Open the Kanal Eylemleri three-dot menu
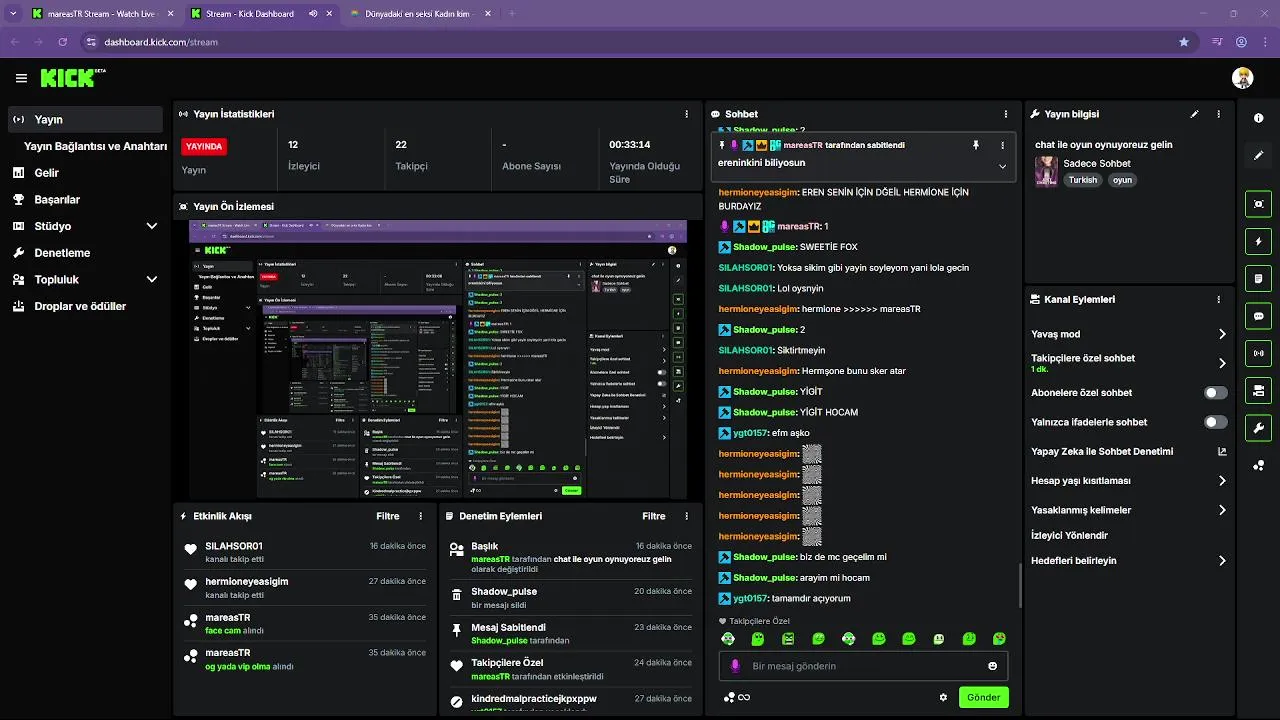The height and width of the screenshot is (720, 1280). click(1218, 299)
